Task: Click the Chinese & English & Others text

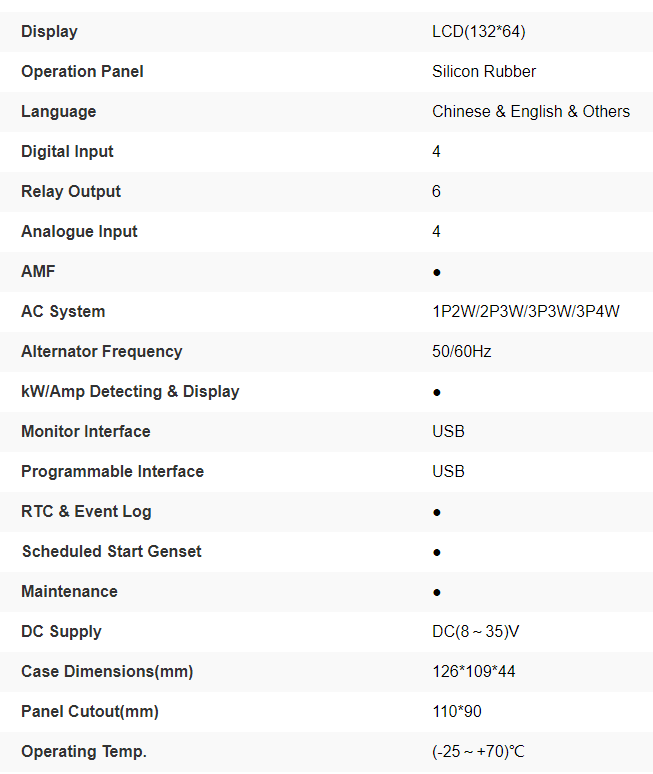Action: 531,112
